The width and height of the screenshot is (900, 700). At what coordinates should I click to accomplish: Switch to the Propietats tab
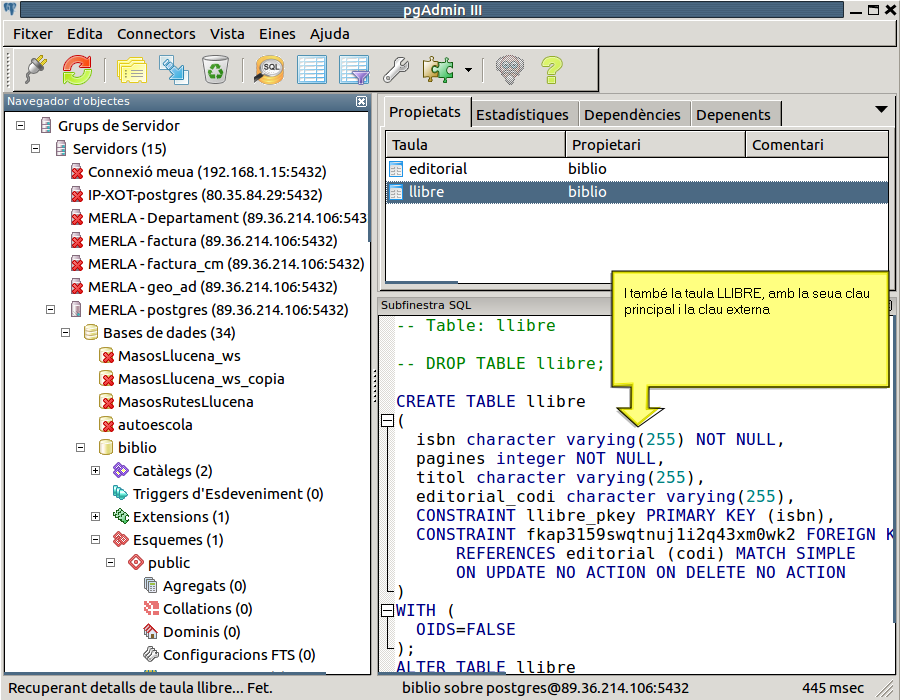[x=425, y=112]
